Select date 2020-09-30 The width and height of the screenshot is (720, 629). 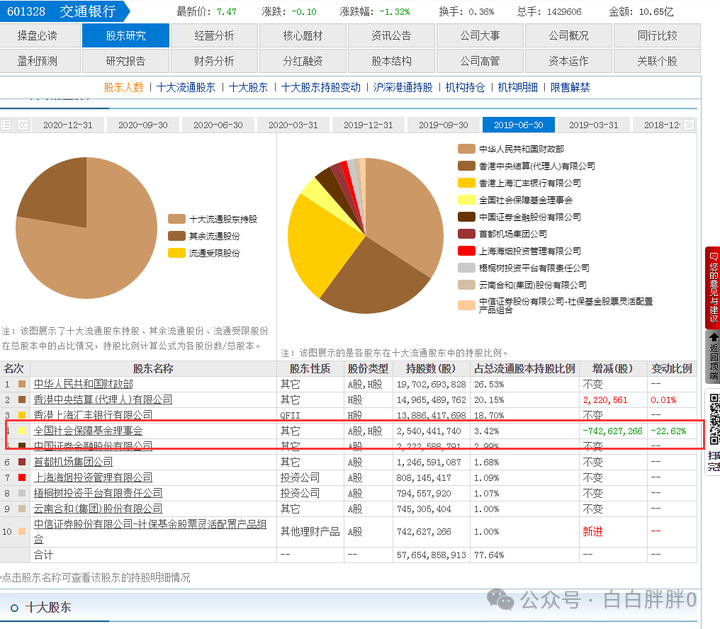tap(143, 125)
